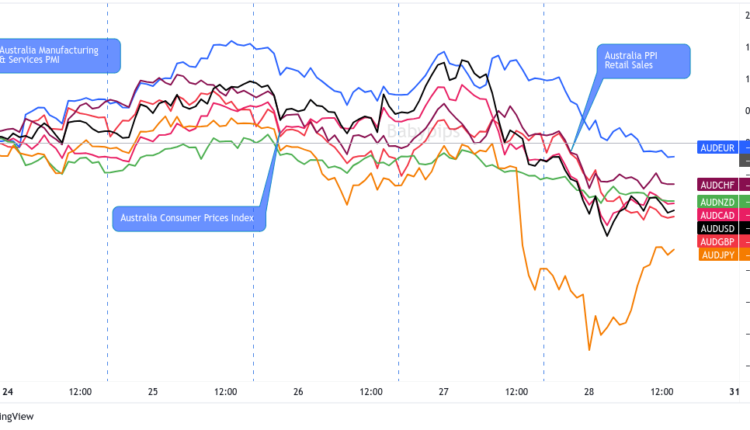
Task: Click the AUDCHF symbol tag
Action: pos(716,185)
